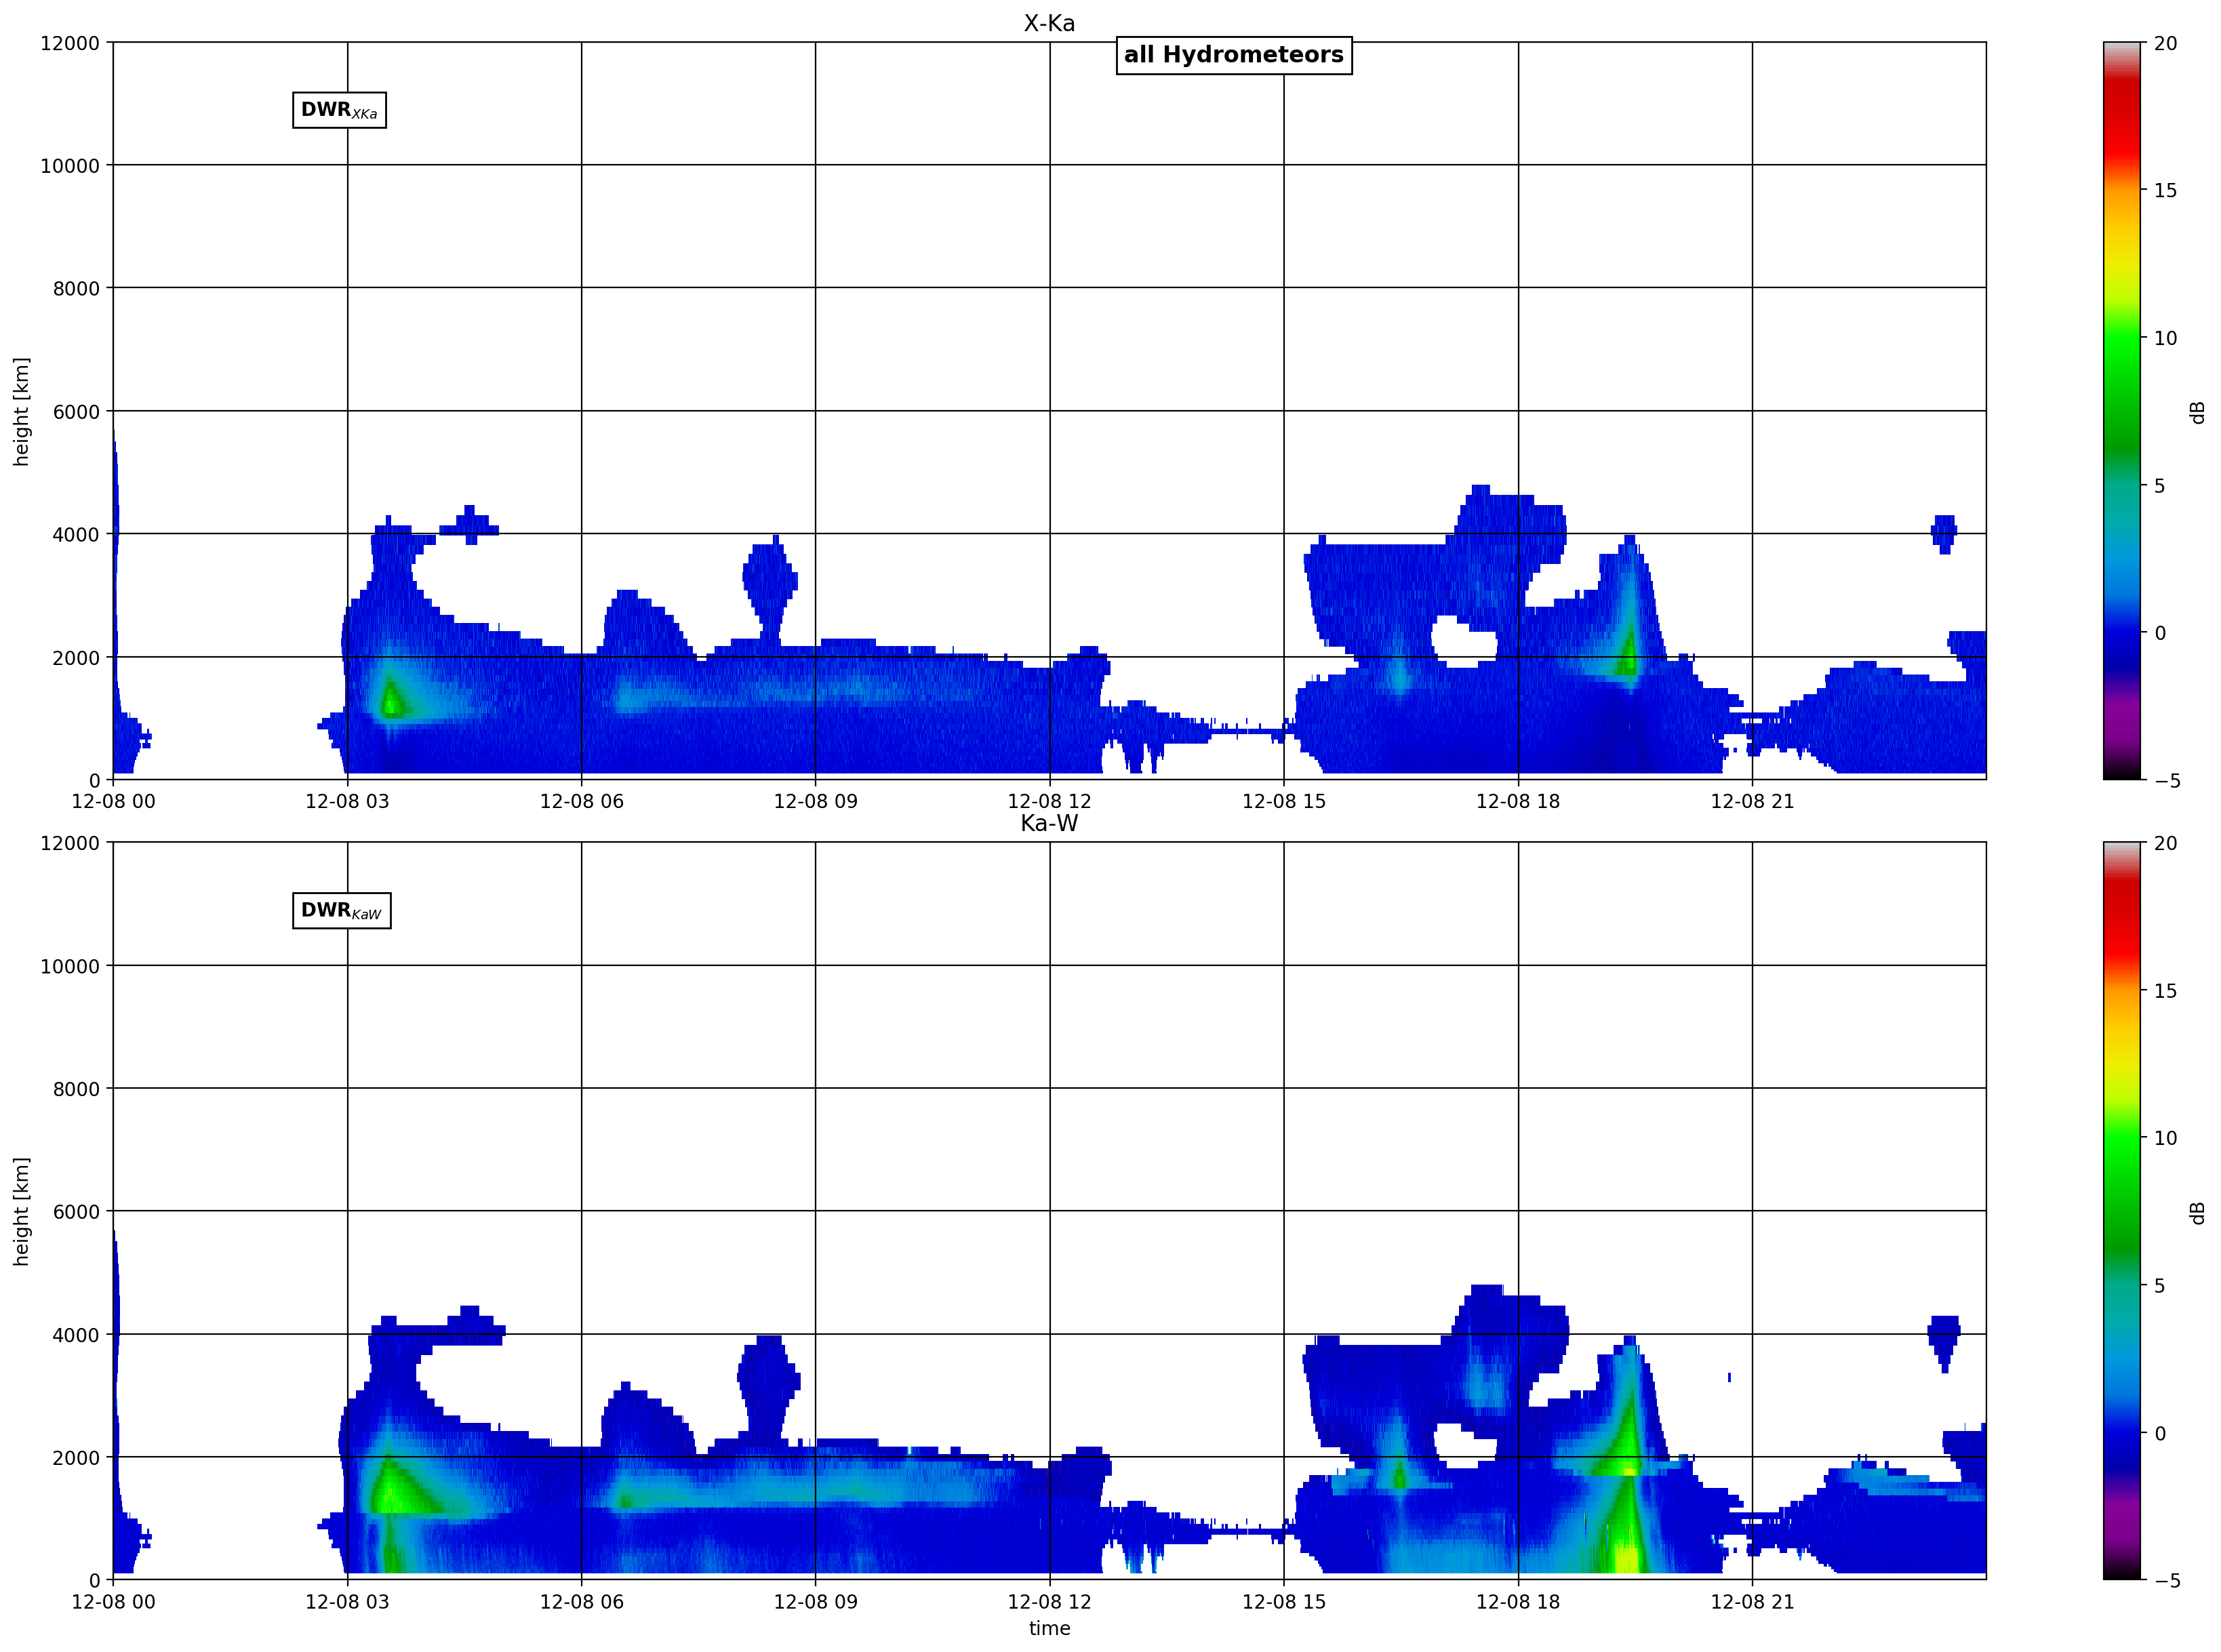Click the "12-08 00" tick under the Ka-W plot

[113, 1601]
